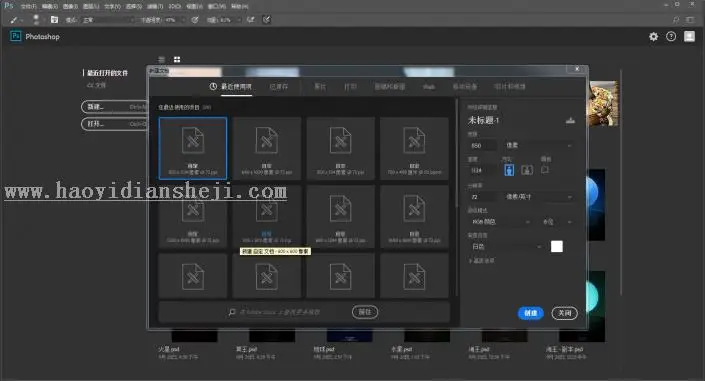Select CC 文件 in left sidebar

[x=96, y=85]
